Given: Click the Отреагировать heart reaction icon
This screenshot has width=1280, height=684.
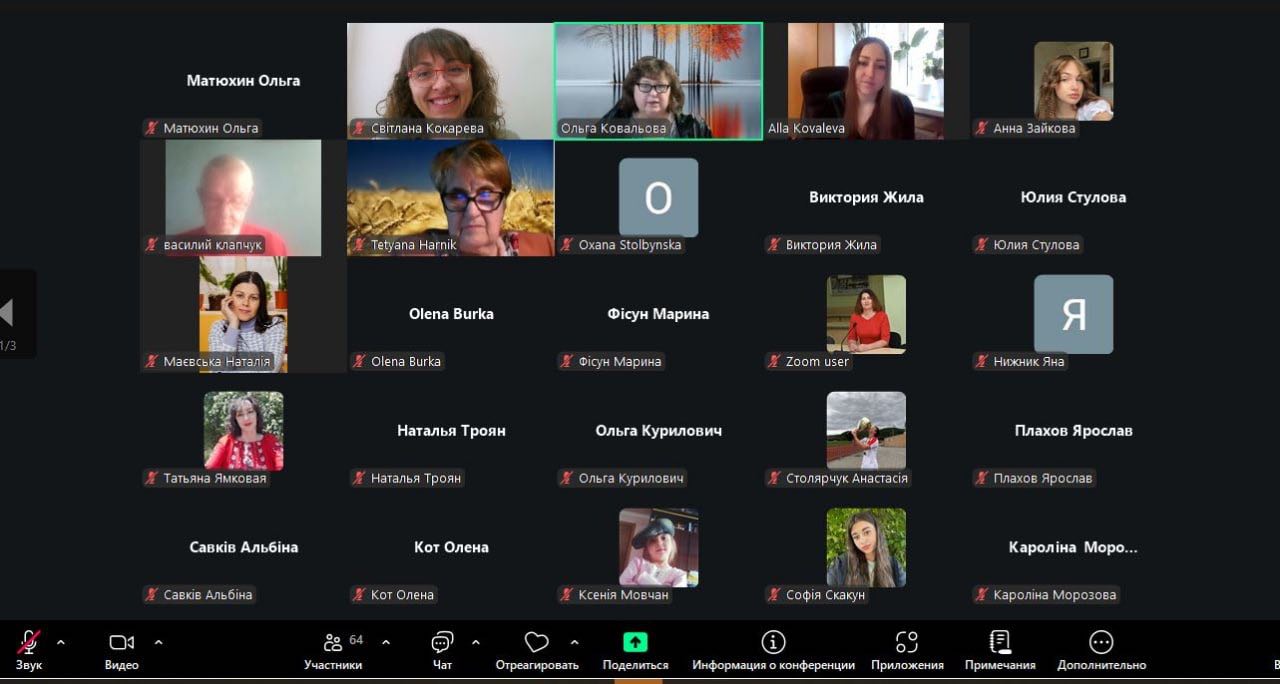Looking at the screenshot, I should pos(537,642).
